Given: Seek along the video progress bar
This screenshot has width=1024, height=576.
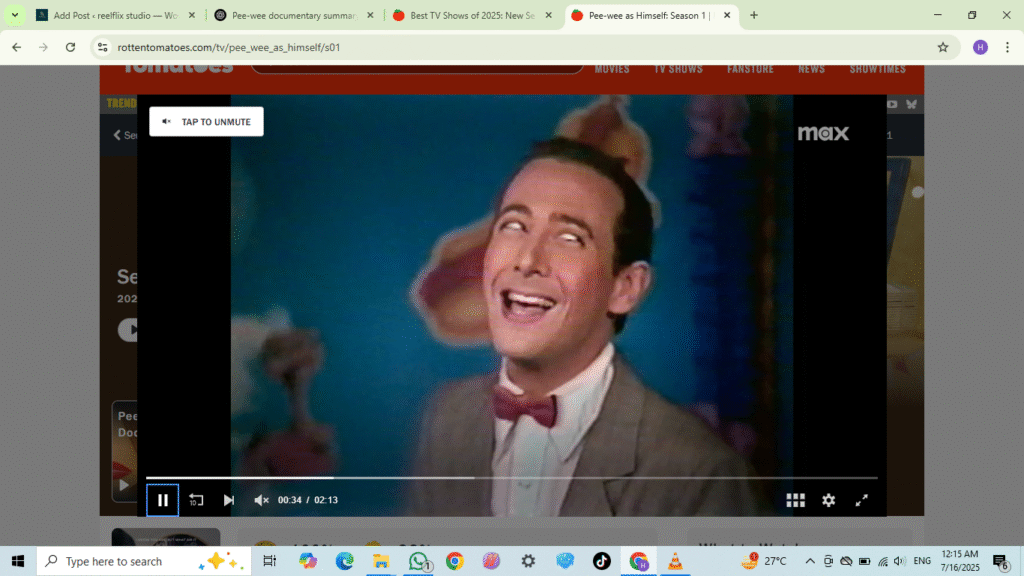Looking at the screenshot, I should (x=511, y=478).
